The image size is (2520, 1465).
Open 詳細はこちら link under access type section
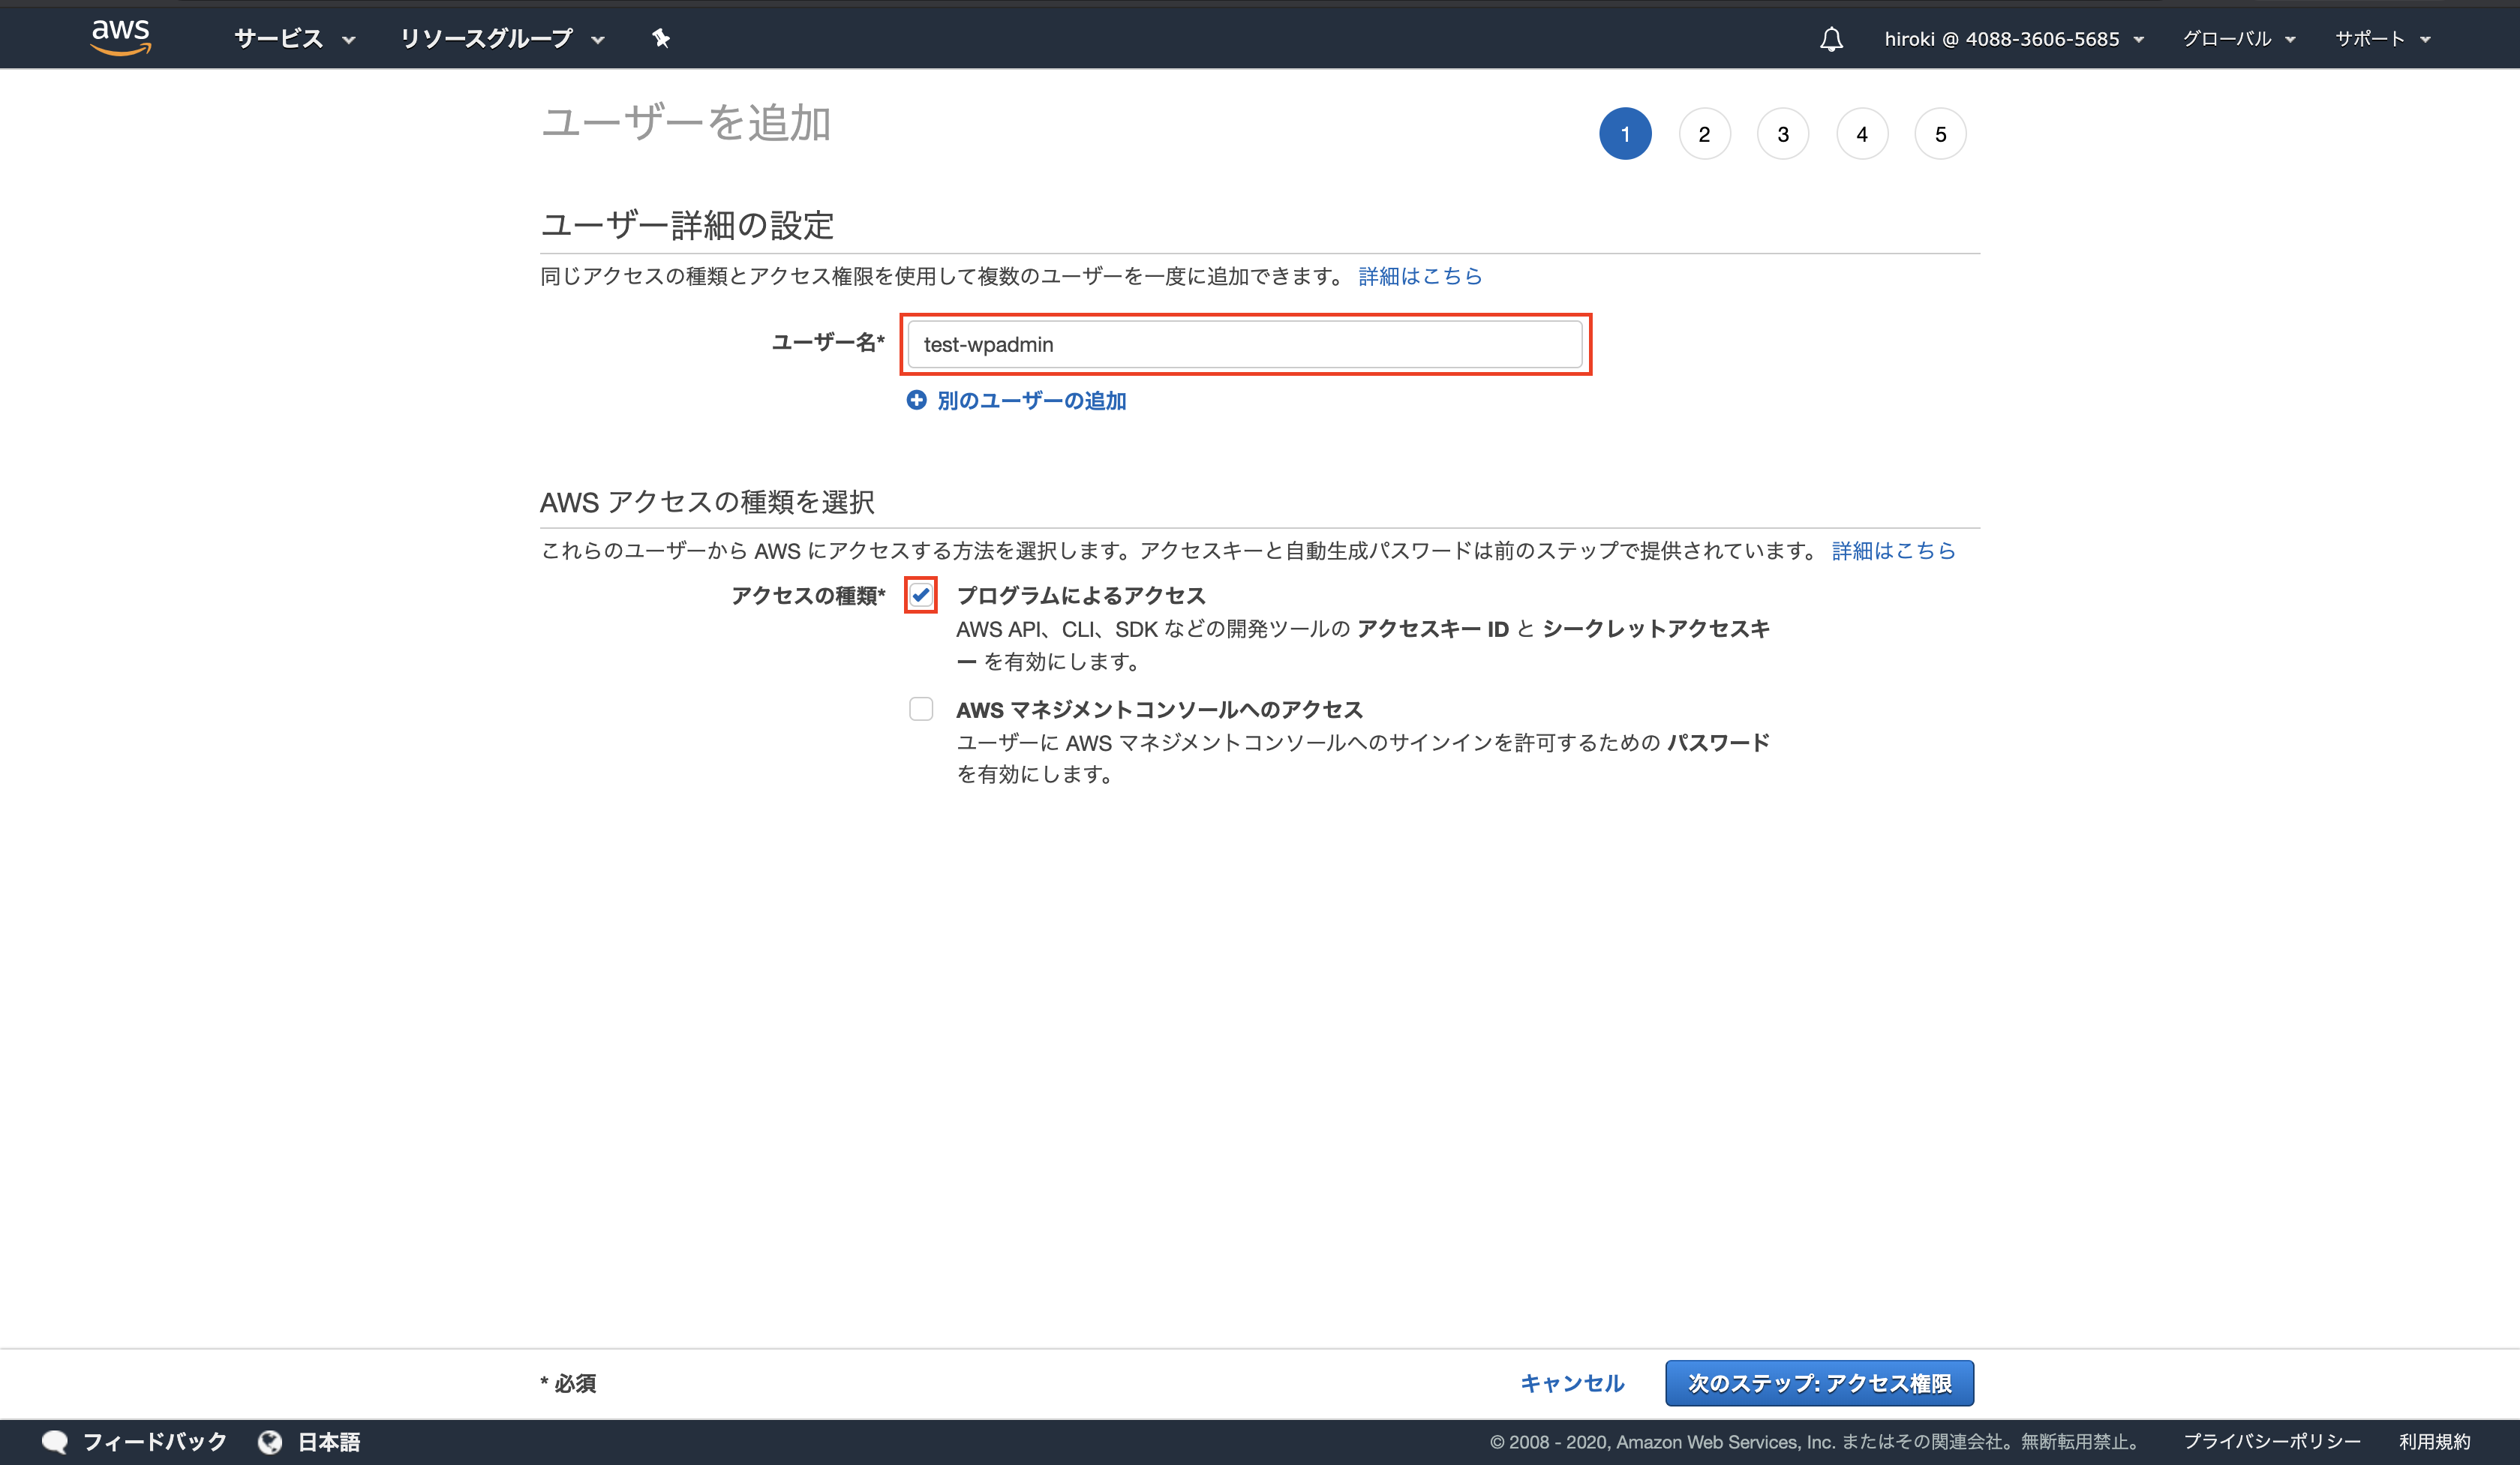1893,550
